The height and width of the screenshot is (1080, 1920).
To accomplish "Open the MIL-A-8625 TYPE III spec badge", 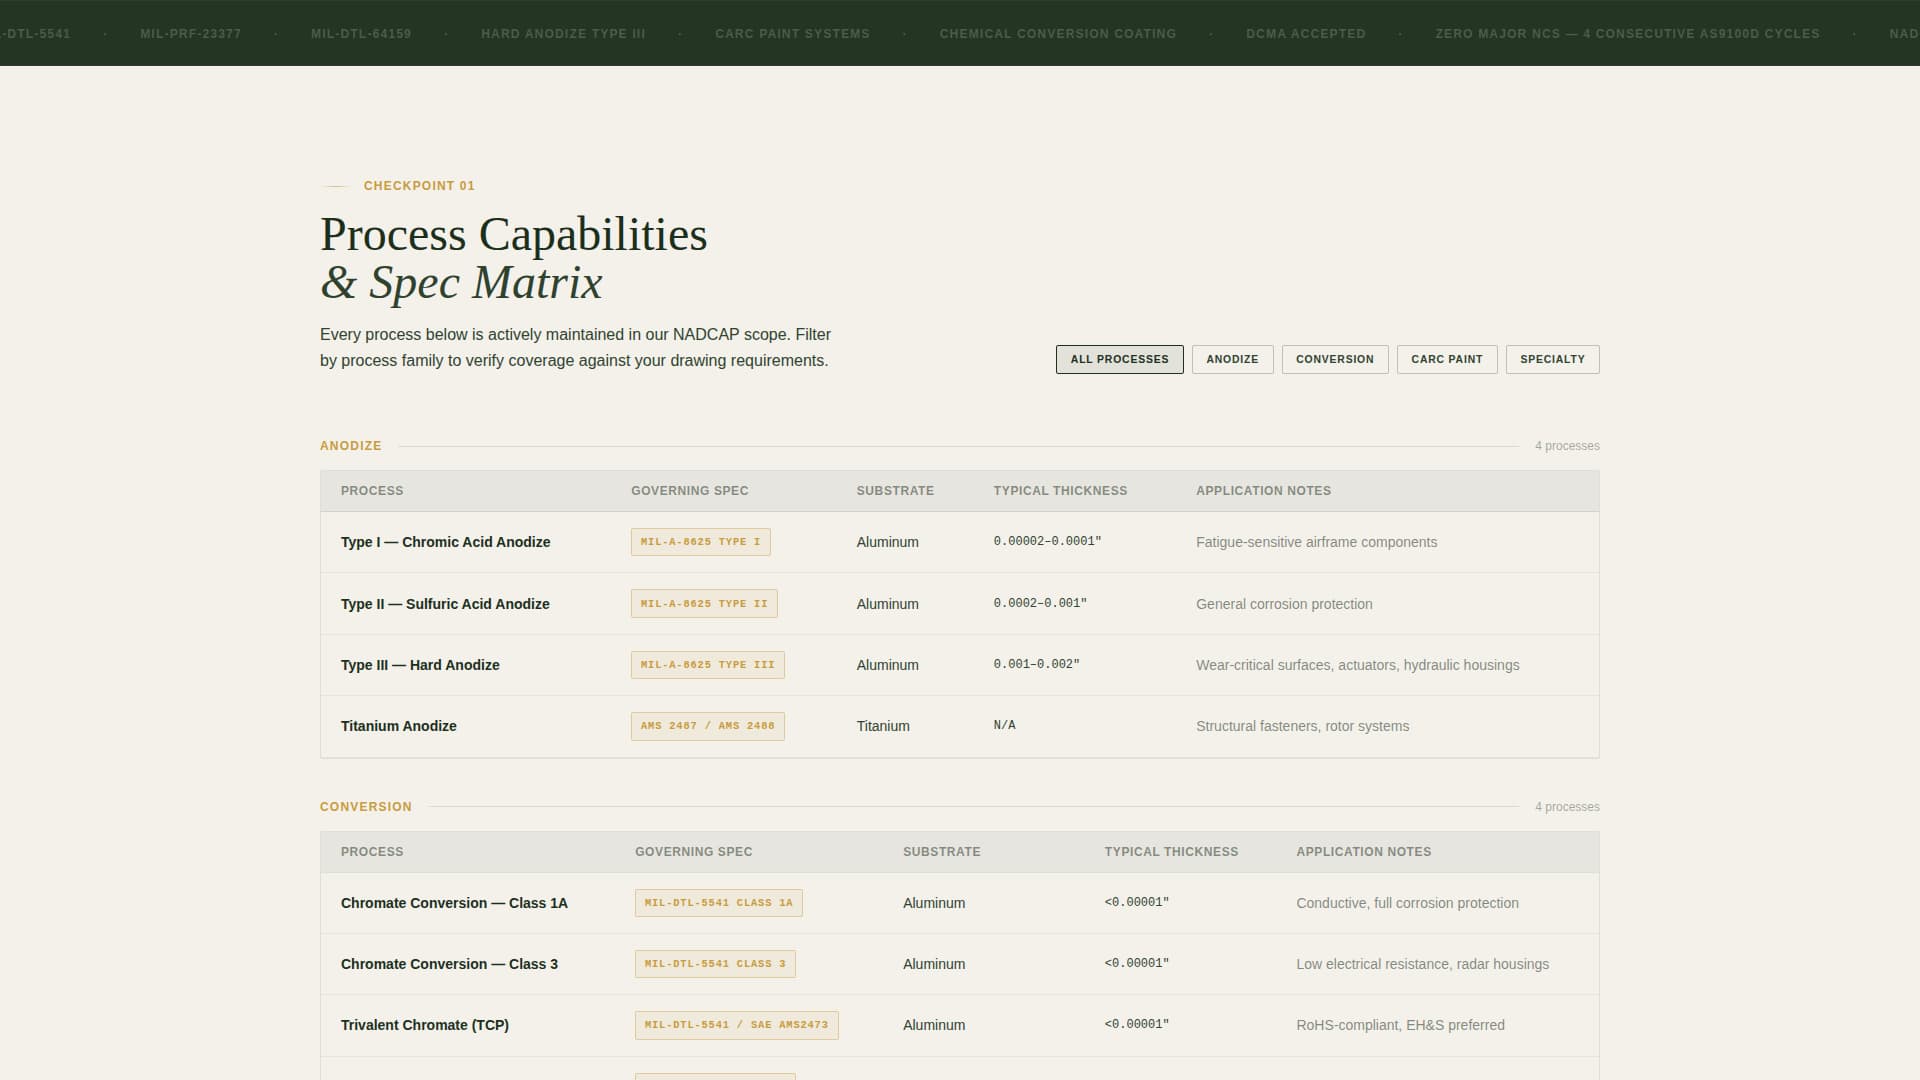I will 707,664.
